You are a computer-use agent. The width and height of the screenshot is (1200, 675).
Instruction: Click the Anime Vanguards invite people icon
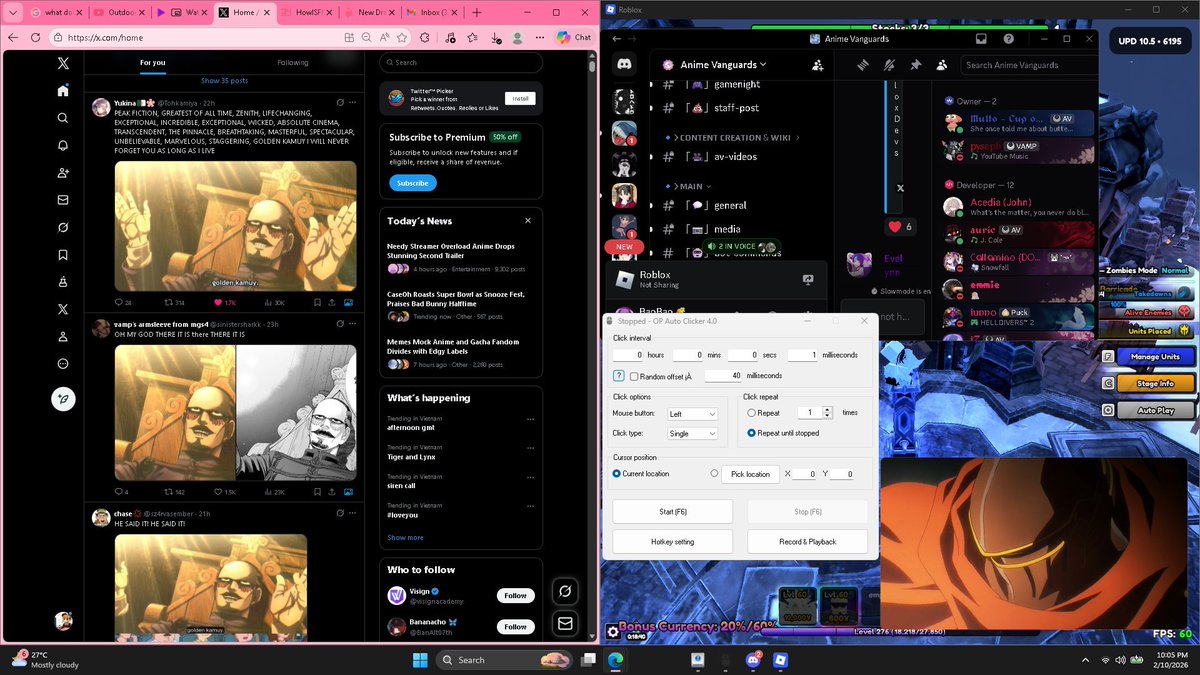(818, 64)
